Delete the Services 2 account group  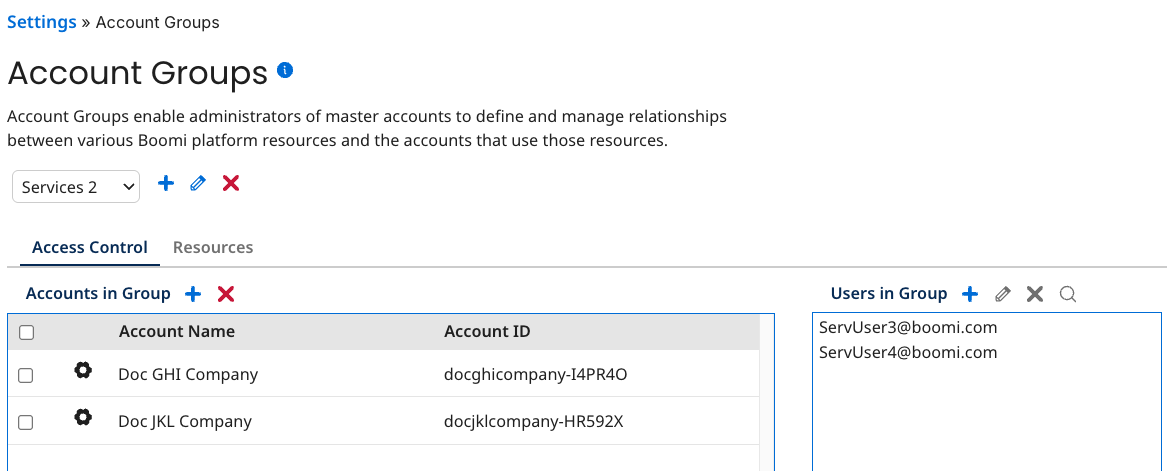pos(231,183)
